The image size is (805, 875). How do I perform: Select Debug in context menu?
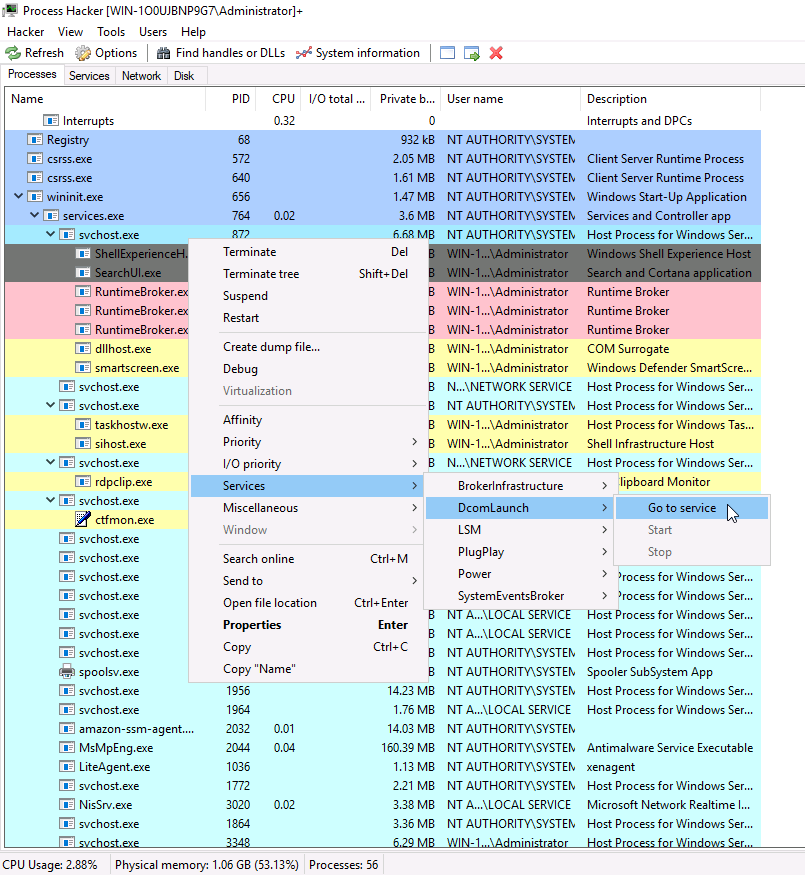tap(308, 369)
